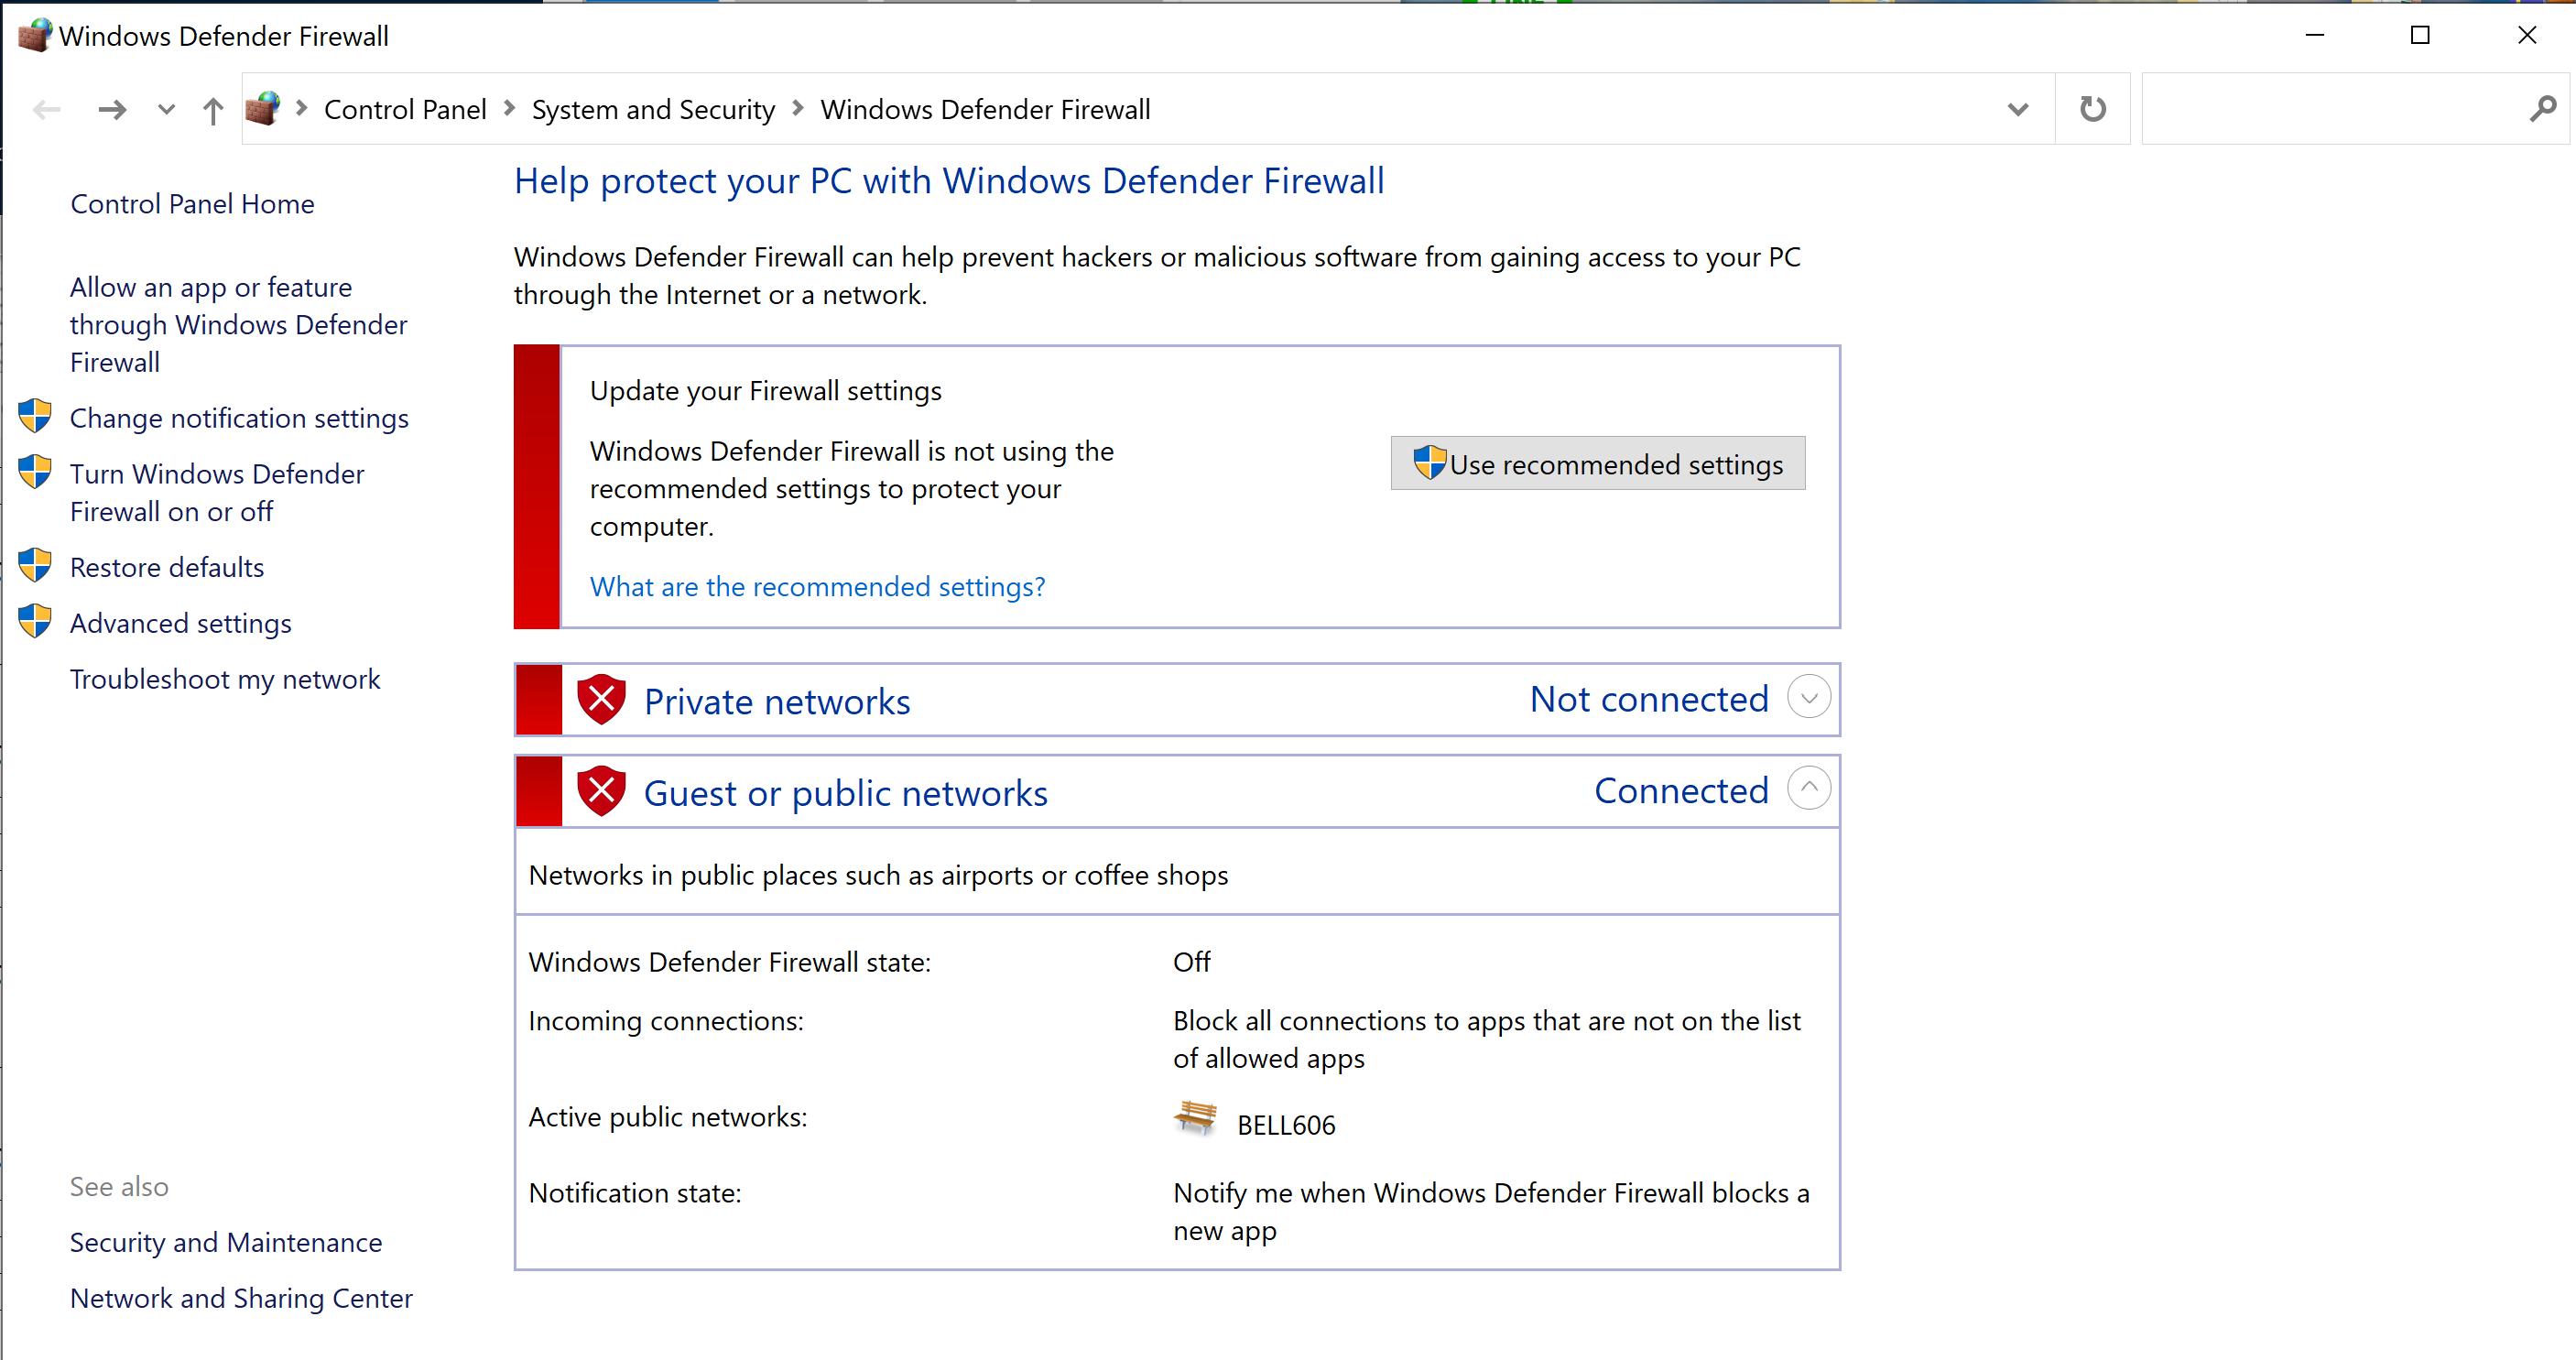
Task: Click the BELL606 network name
Action: [x=1286, y=1125]
